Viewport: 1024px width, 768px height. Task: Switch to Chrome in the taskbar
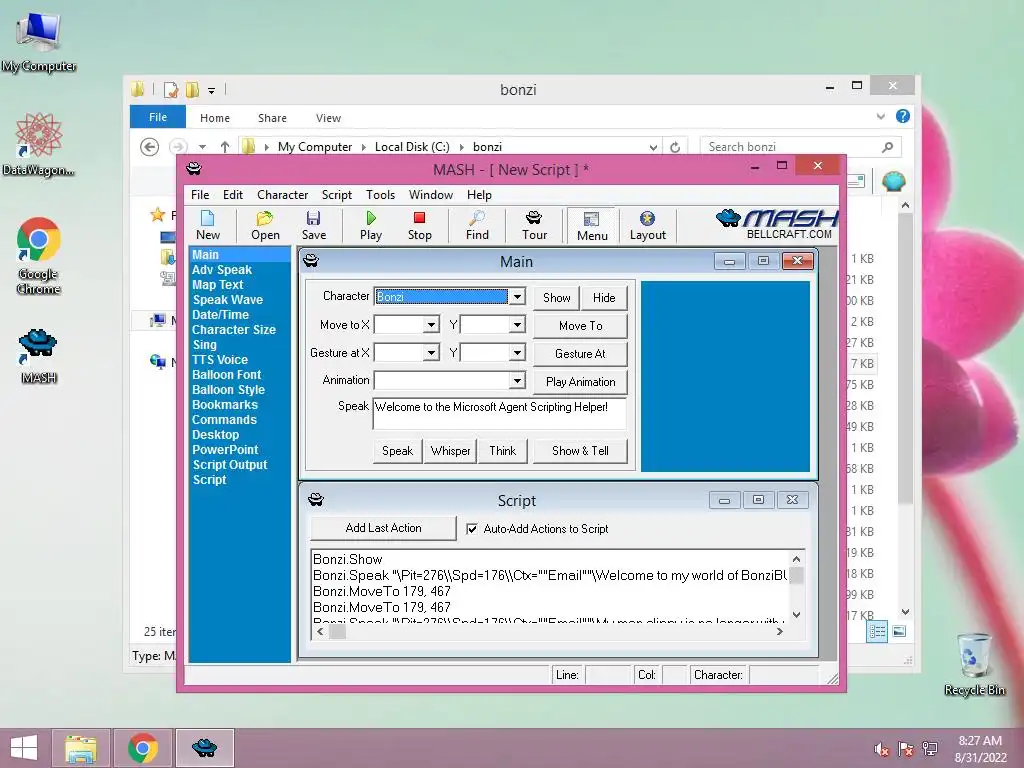pos(142,748)
